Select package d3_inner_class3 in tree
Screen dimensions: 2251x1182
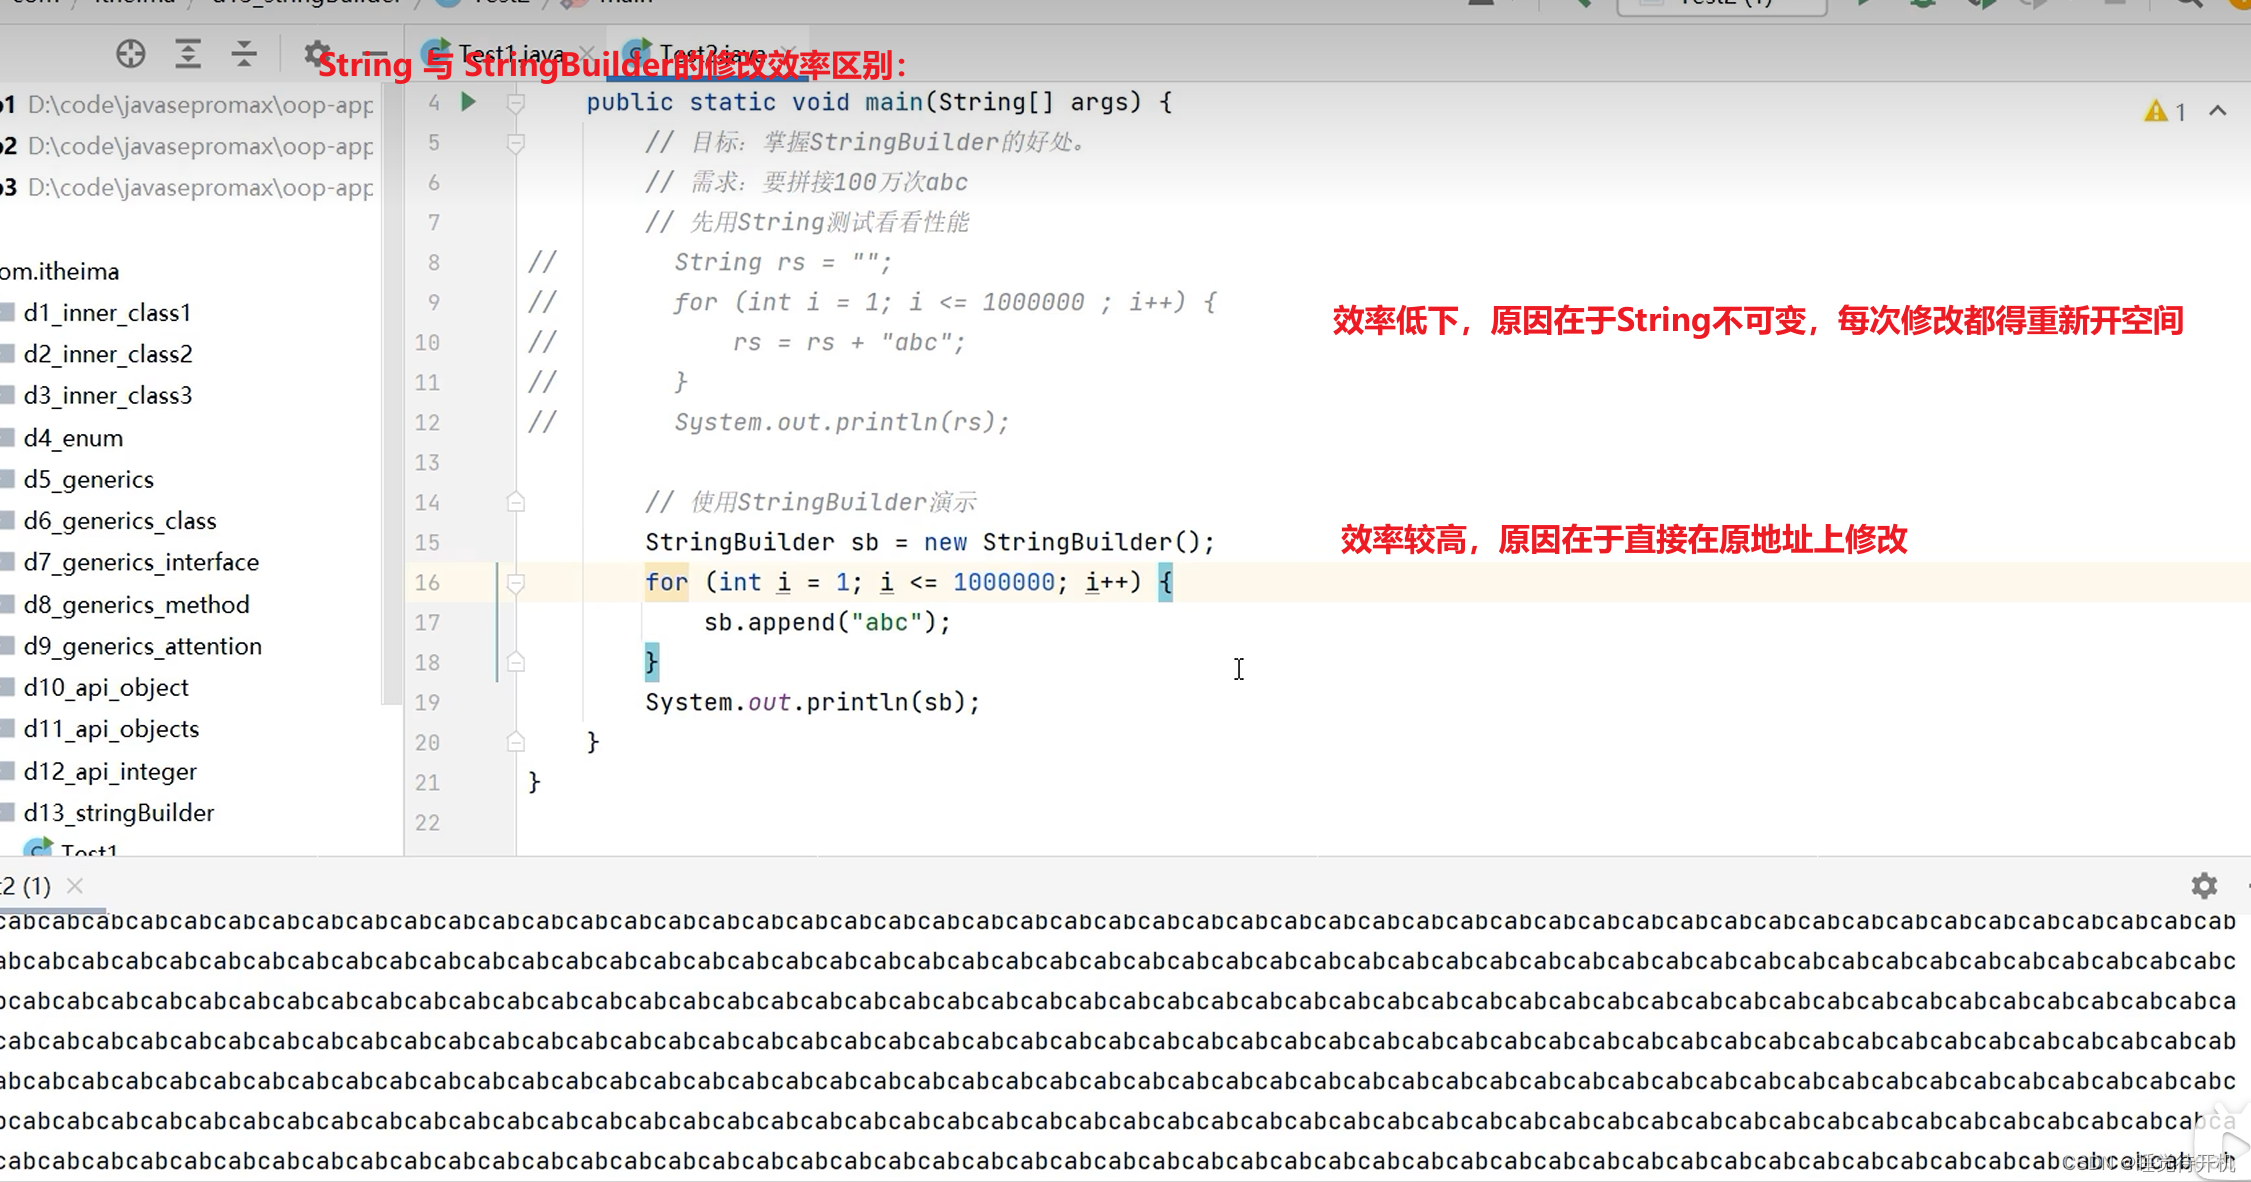click(x=108, y=396)
